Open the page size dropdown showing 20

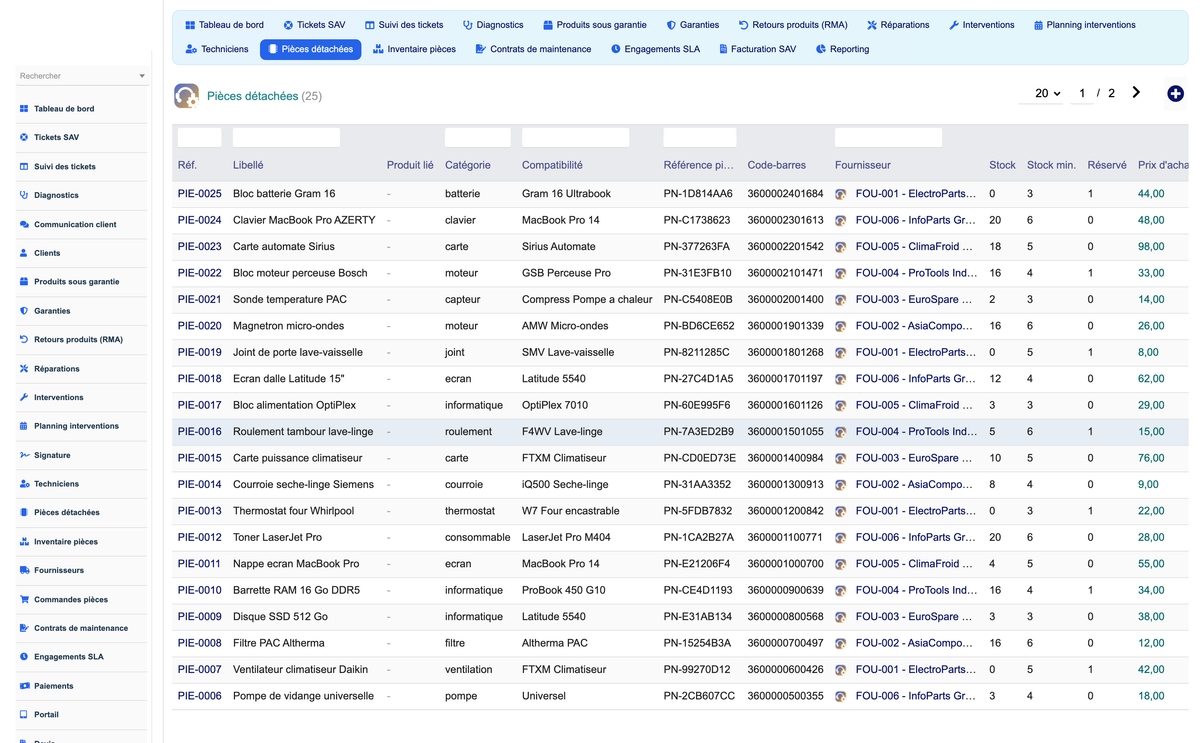[1041, 93]
